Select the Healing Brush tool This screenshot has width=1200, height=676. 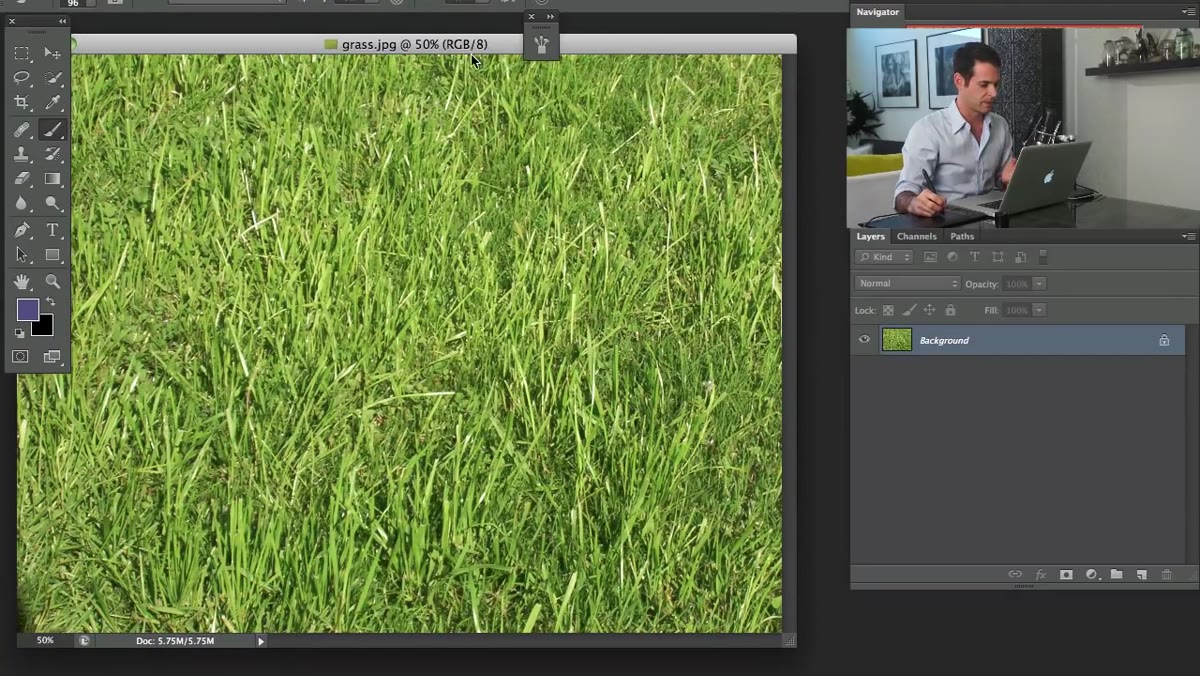pos(22,129)
